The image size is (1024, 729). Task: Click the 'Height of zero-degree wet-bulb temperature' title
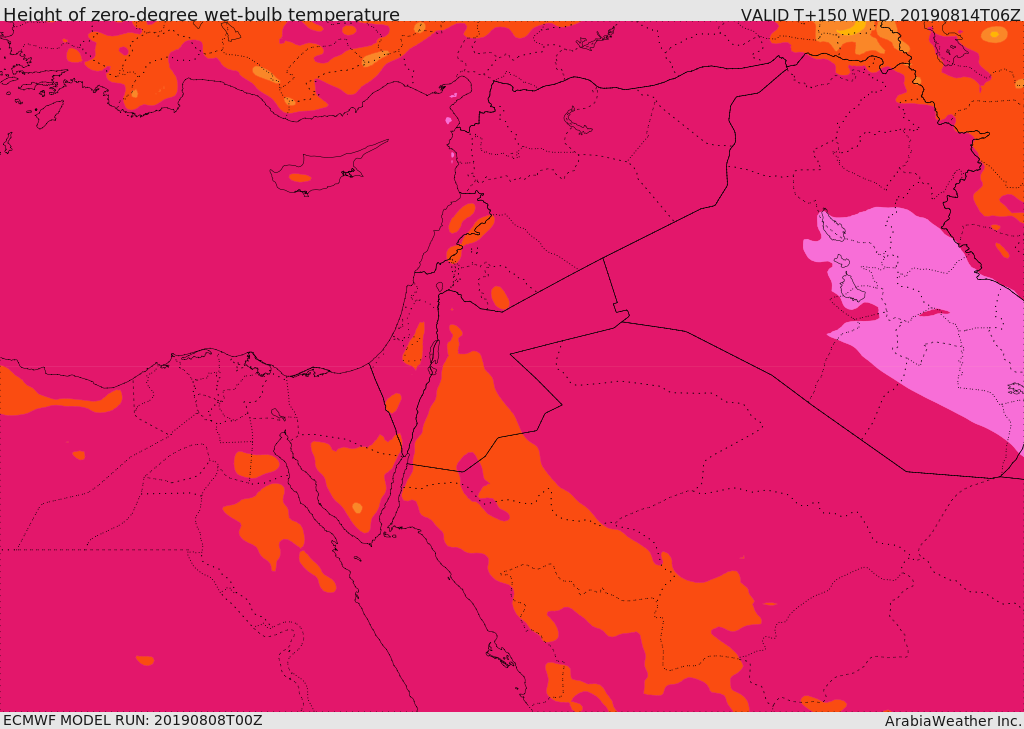201,14
